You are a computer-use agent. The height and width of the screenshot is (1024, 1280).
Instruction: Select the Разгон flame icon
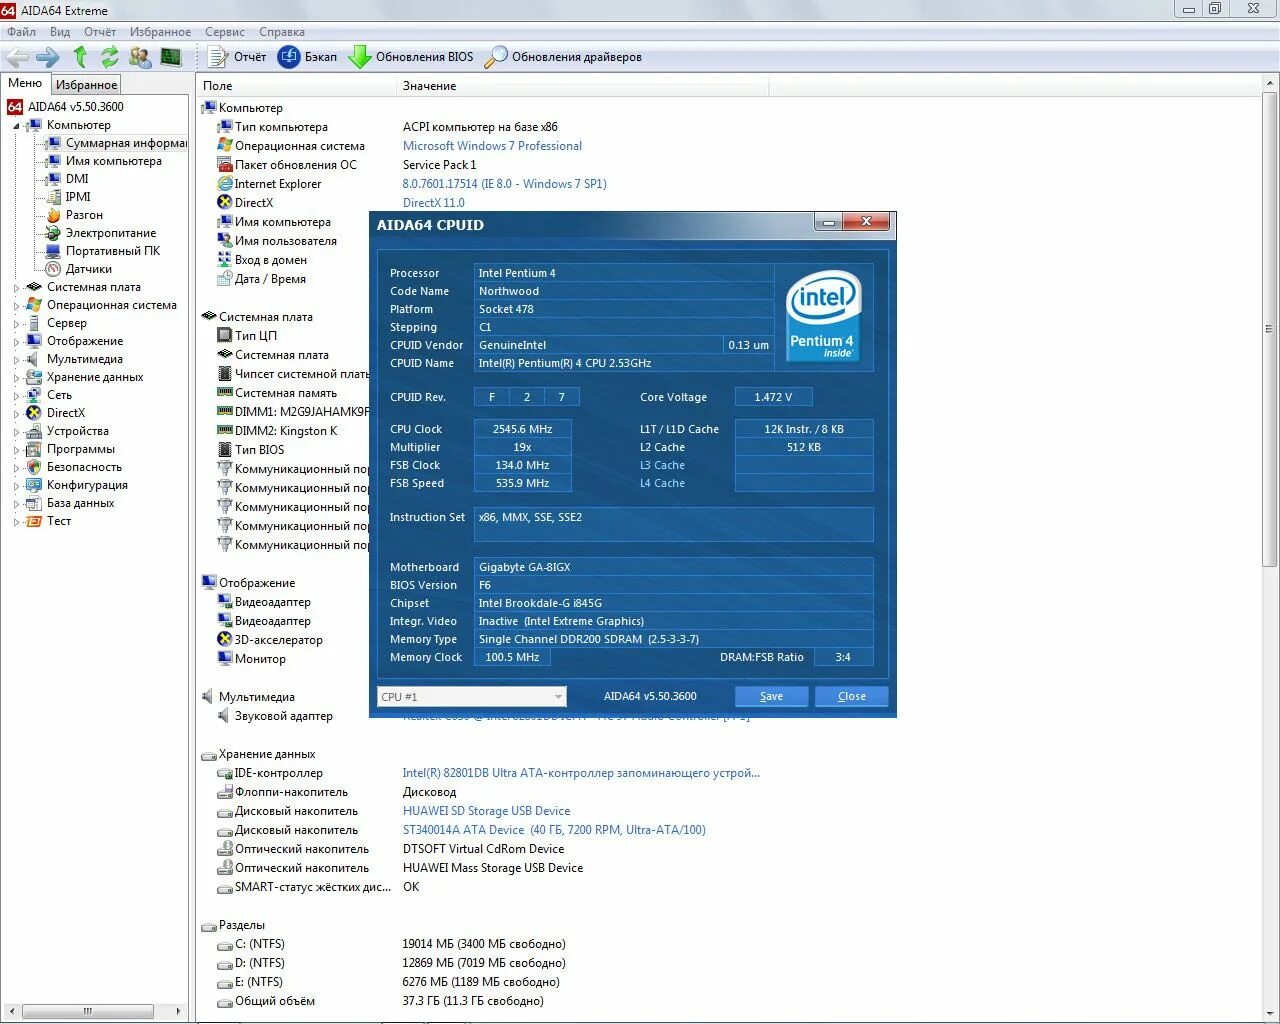(x=53, y=215)
